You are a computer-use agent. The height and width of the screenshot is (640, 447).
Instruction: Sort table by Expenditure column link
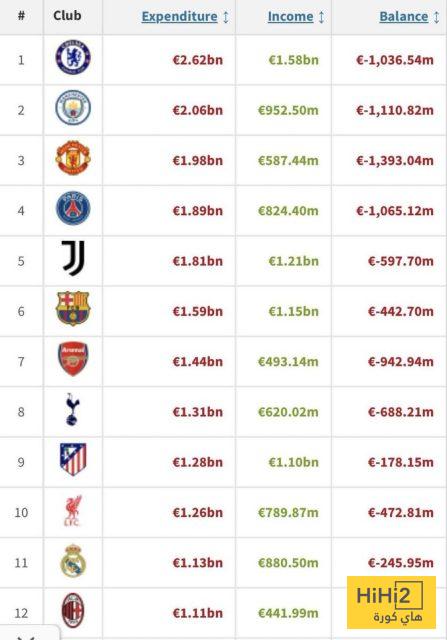[180, 17]
